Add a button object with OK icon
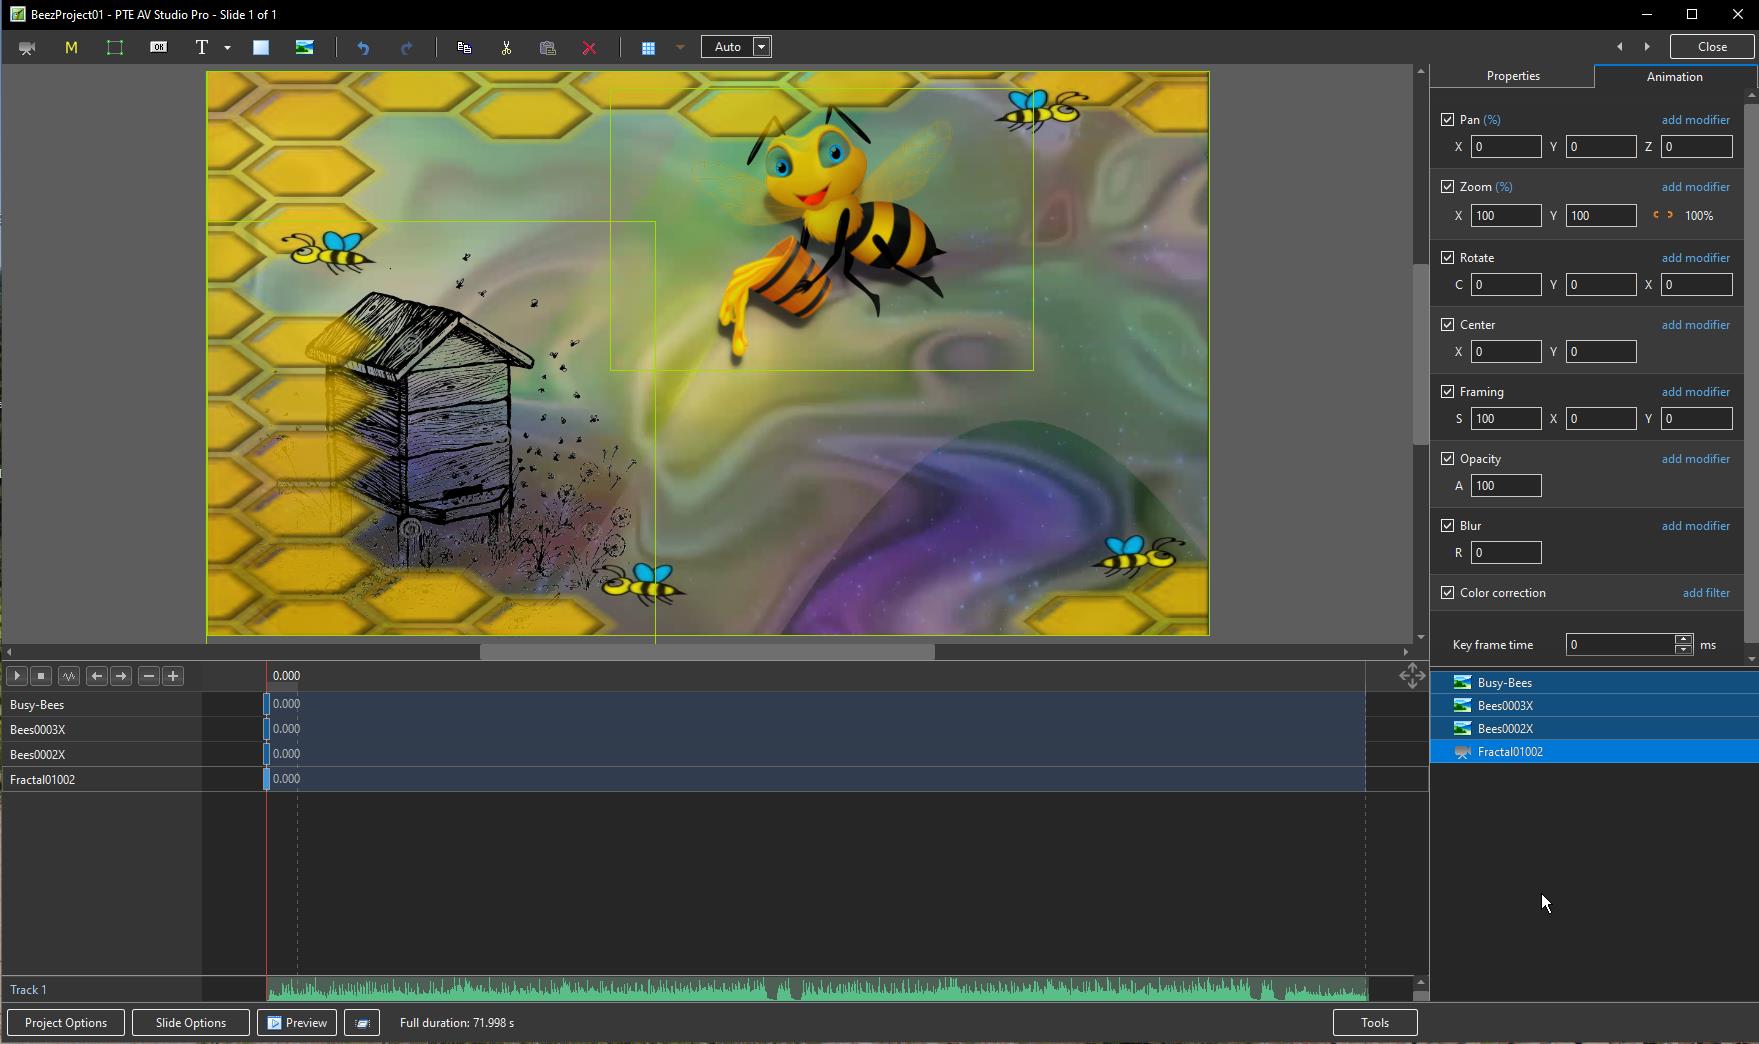Screen dimensions: 1759x1044 pyautogui.click(x=159, y=47)
